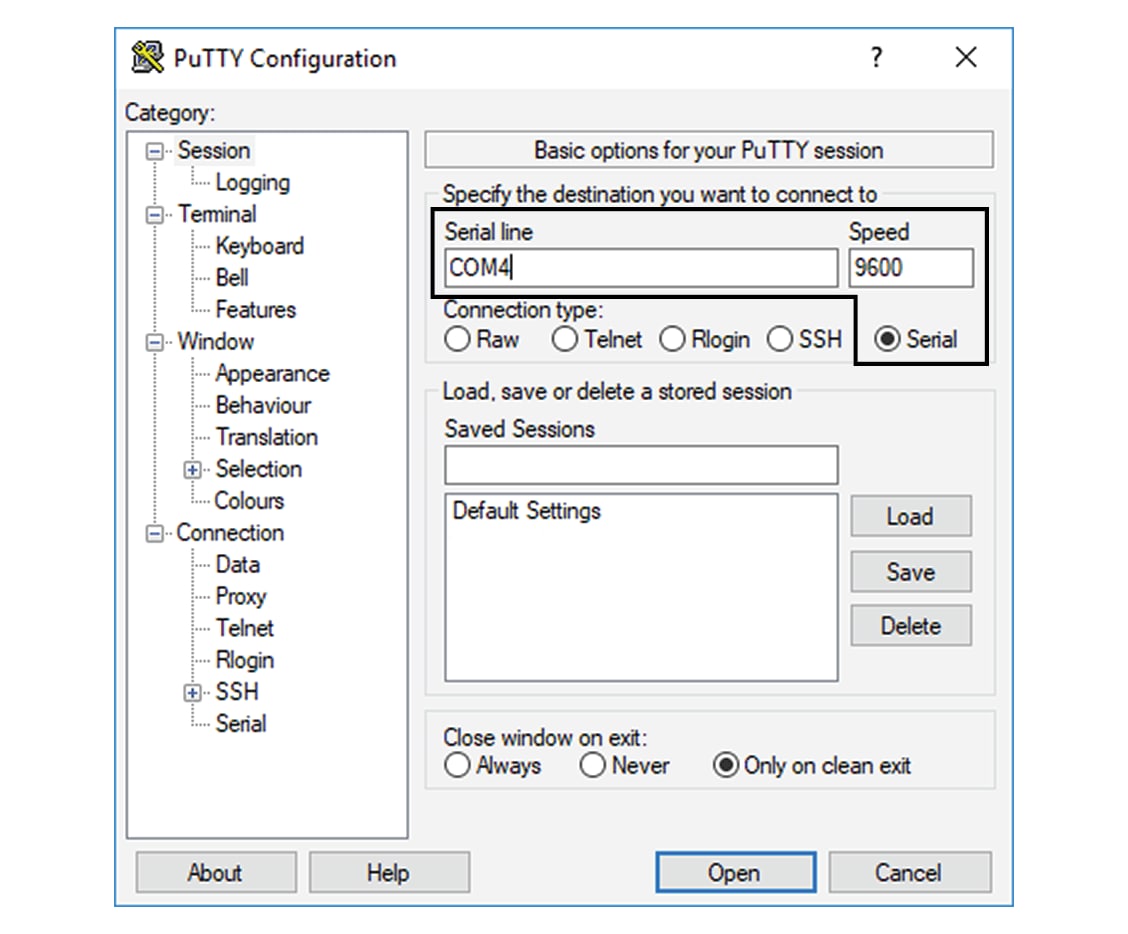
Task: Open the Rlogin category in tree
Action: pyautogui.click(x=245, y=660)
